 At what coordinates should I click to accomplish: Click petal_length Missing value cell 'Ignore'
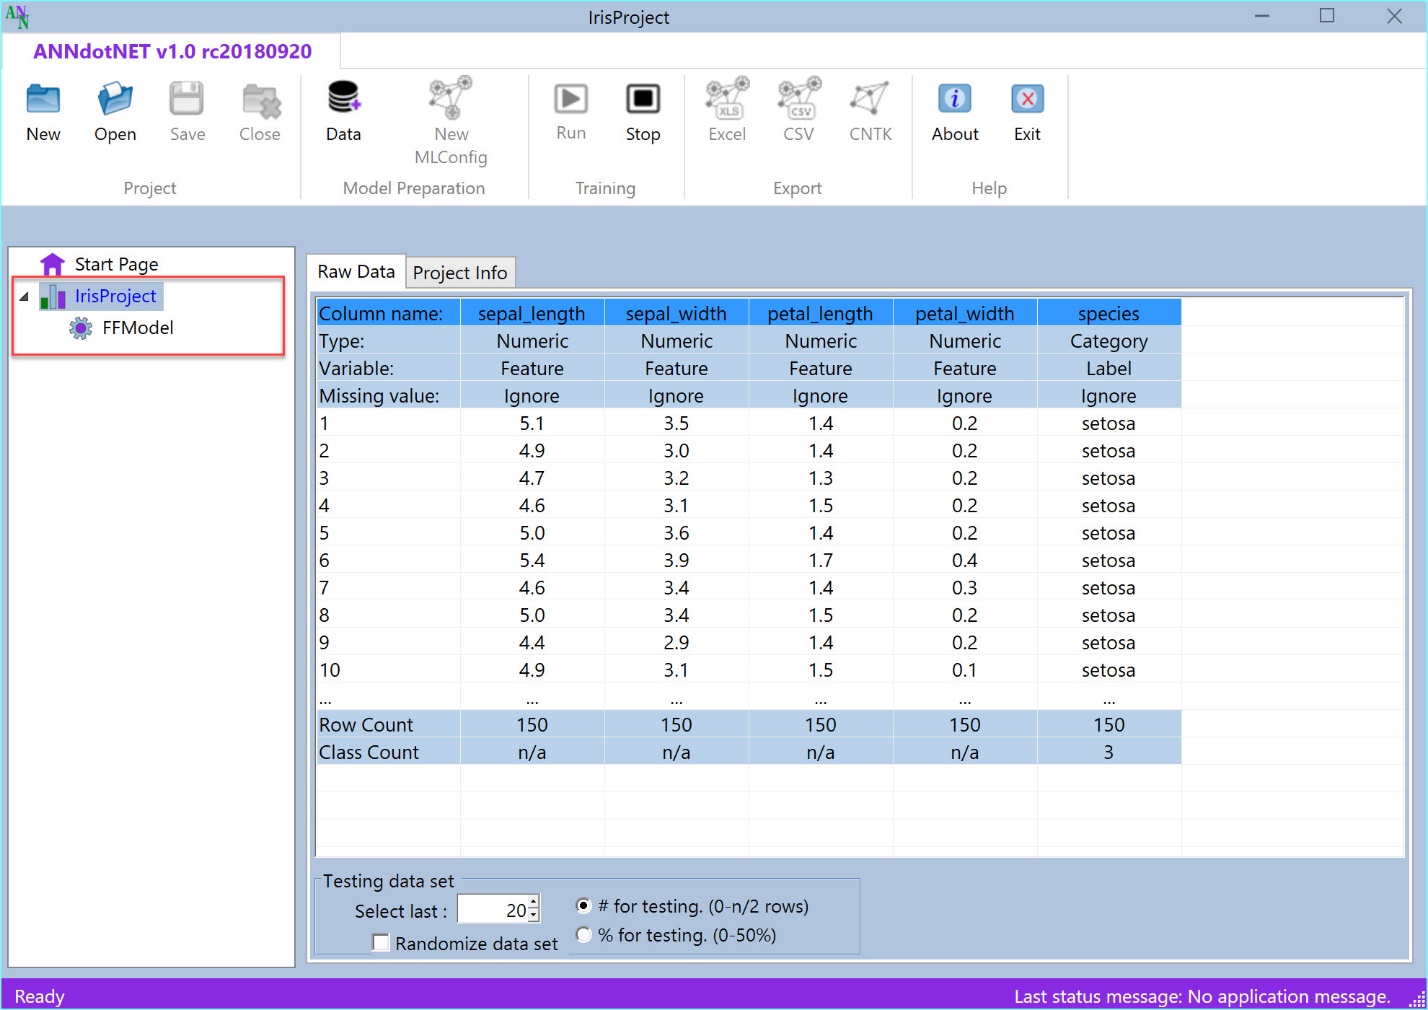pos(820,396)
